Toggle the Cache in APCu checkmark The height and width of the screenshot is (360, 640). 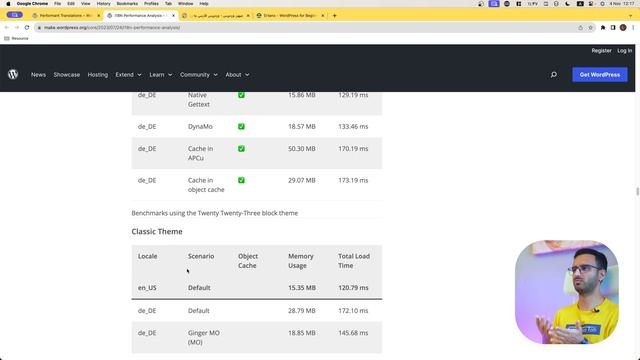click(x=241, y=149)
